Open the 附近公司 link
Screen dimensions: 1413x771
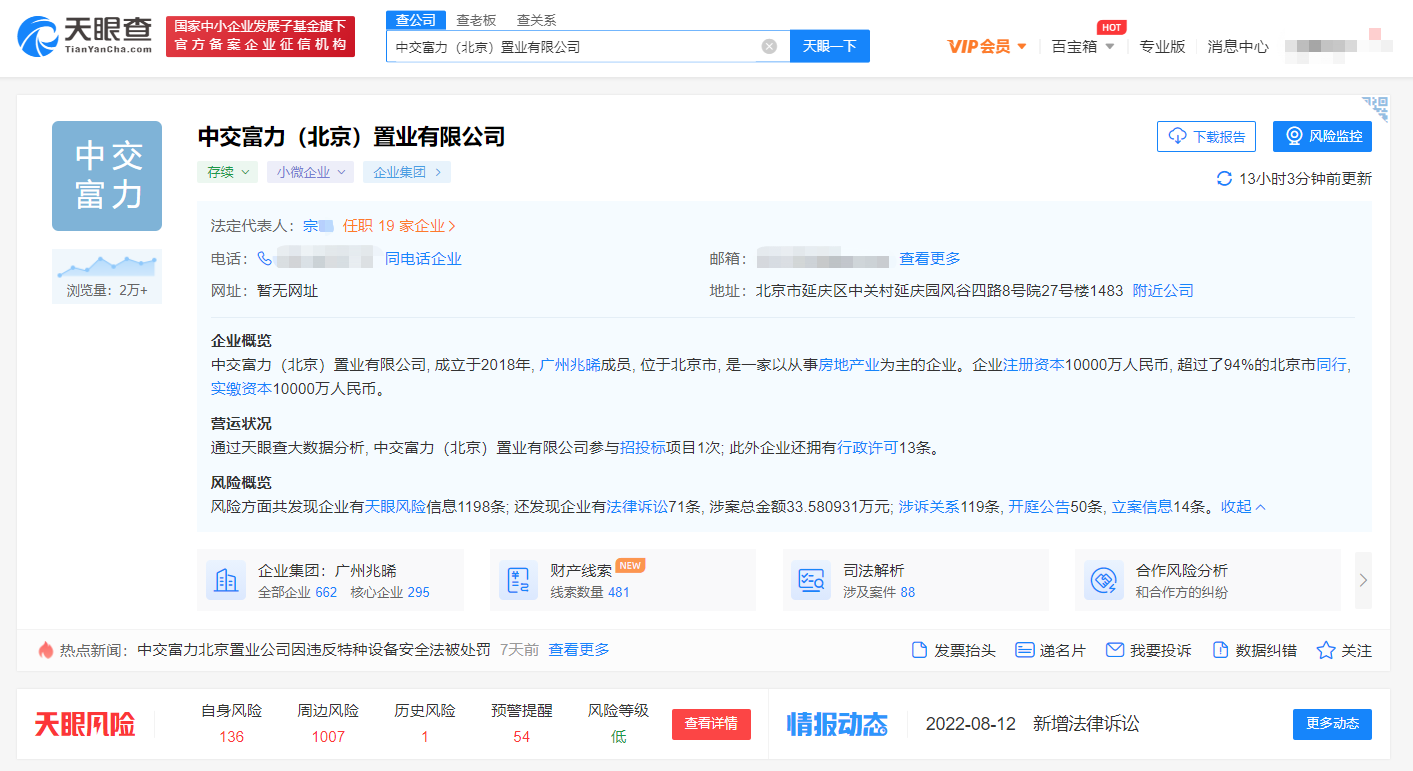(1163, 290)
